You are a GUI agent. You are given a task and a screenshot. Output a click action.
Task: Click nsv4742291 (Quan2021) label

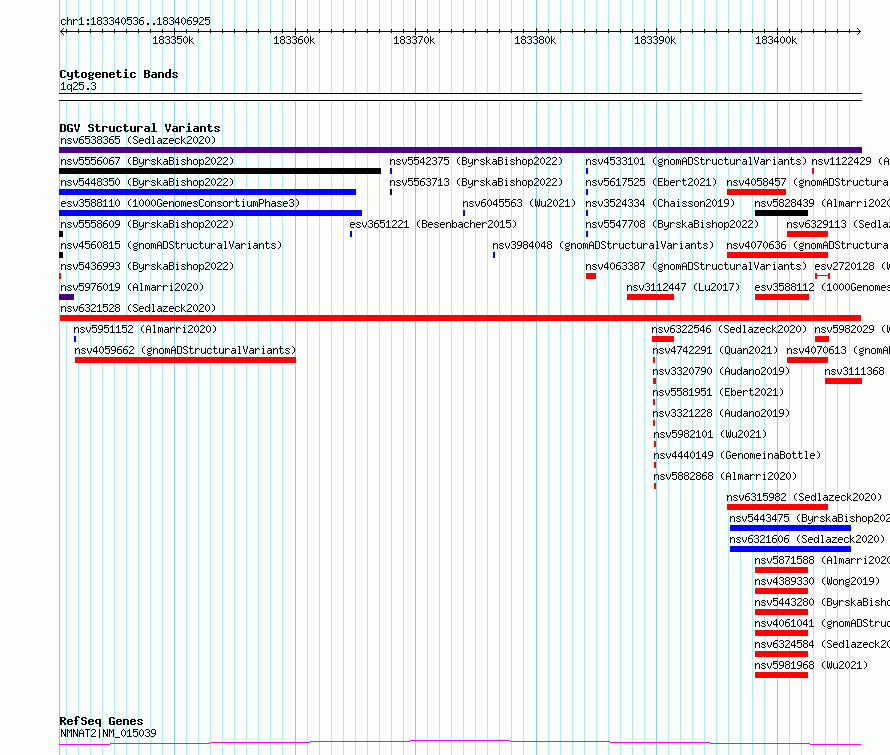coord(715,350)
